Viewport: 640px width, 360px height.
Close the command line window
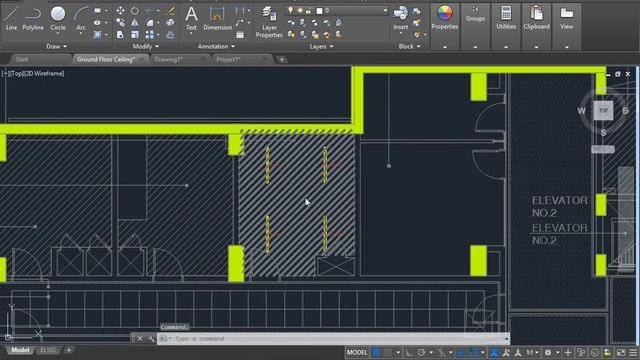(x=140, y=338)
